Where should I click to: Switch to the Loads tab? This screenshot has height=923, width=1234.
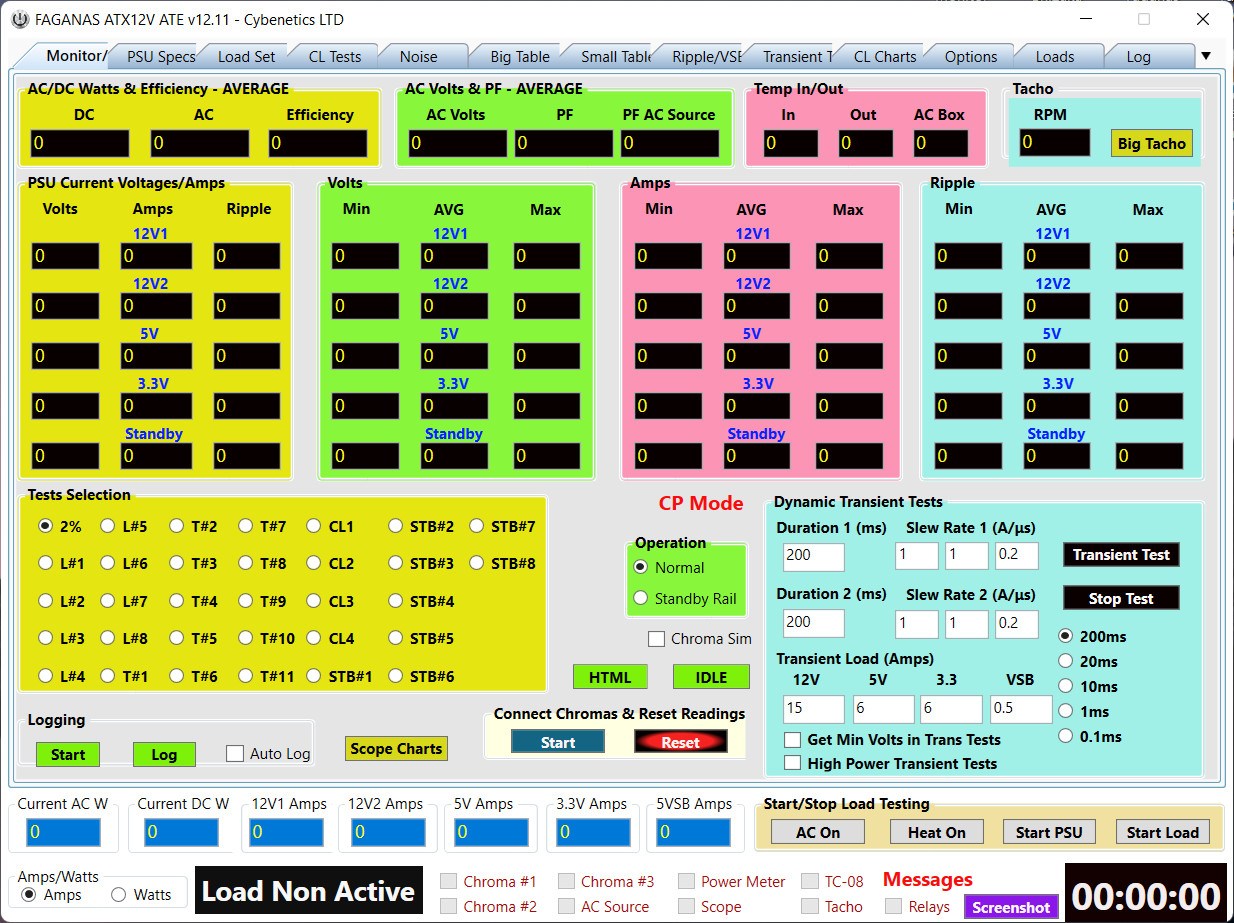coord(1054,56)
